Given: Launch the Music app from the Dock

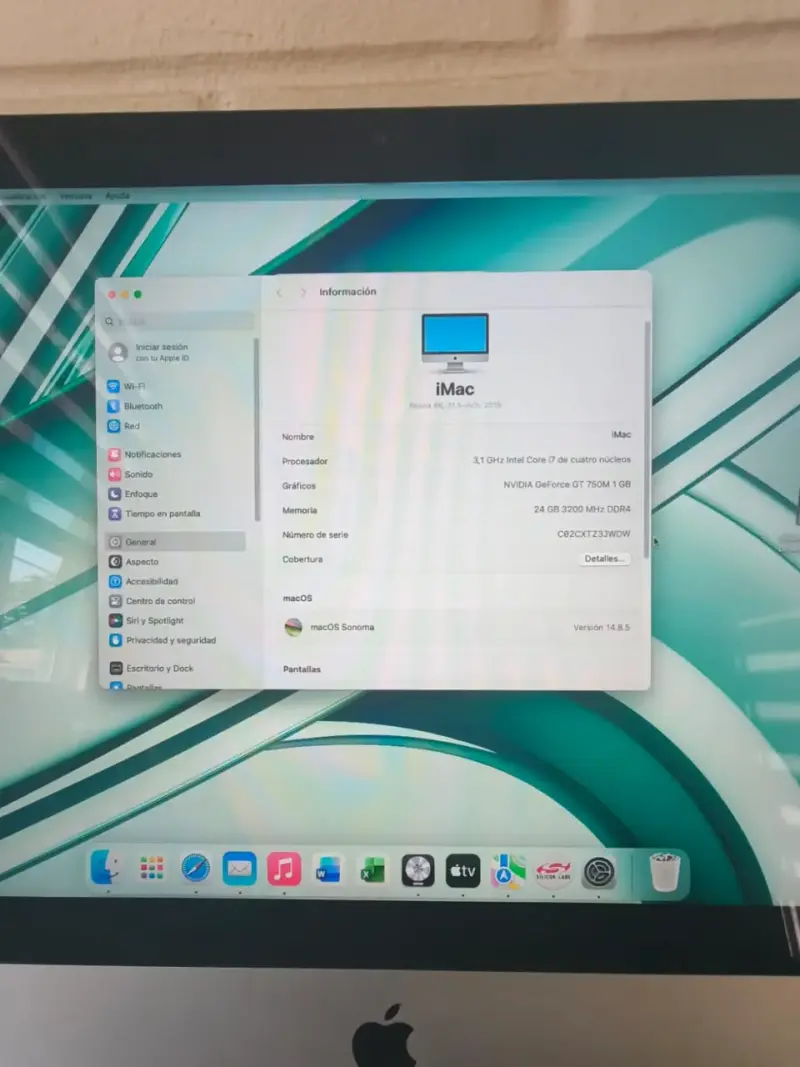Looking at the screenshot, I should point(284,869).
